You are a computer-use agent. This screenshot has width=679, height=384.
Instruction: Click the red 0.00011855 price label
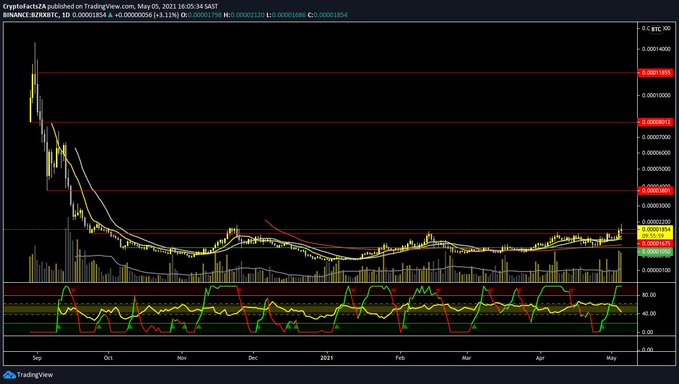[x=656, y=73]
